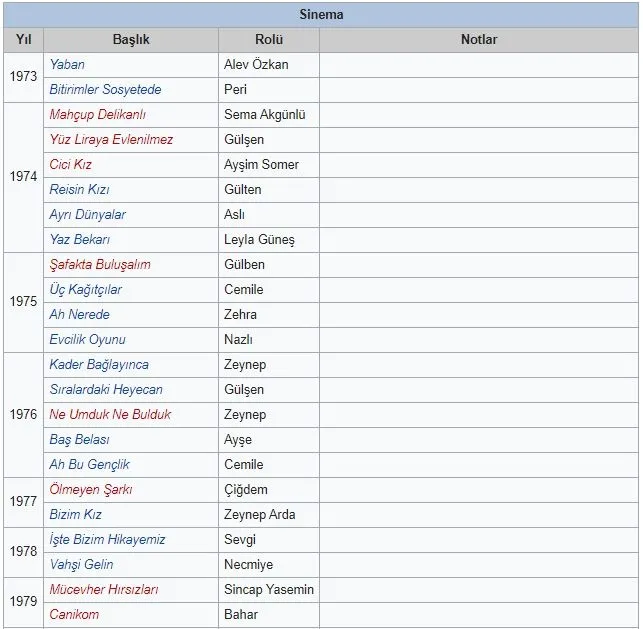
Task: Follow the Ne Umduk Ne Bulduk link
Action: tap(110, 415)
